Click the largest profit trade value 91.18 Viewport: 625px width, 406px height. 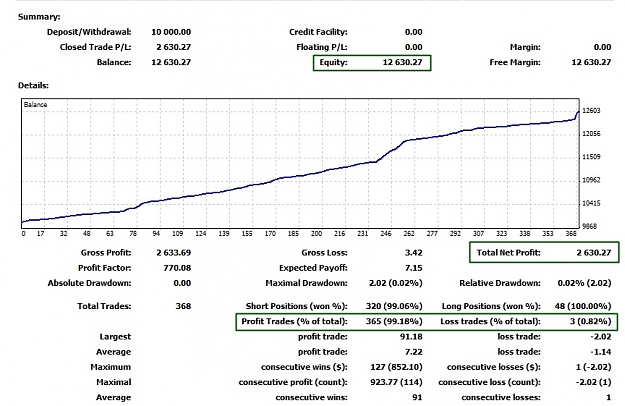411,337
